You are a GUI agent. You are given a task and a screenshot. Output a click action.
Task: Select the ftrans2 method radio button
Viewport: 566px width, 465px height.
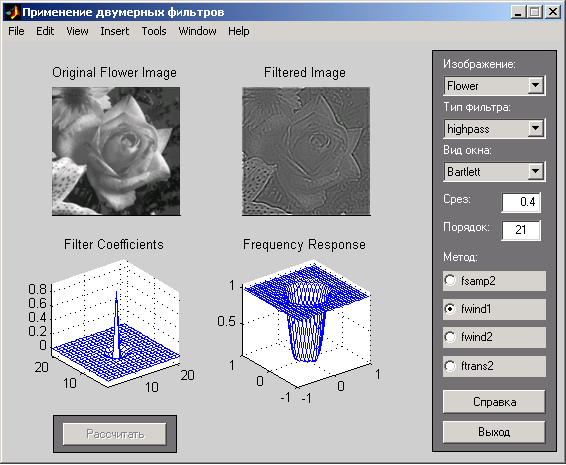pos(450,366)
